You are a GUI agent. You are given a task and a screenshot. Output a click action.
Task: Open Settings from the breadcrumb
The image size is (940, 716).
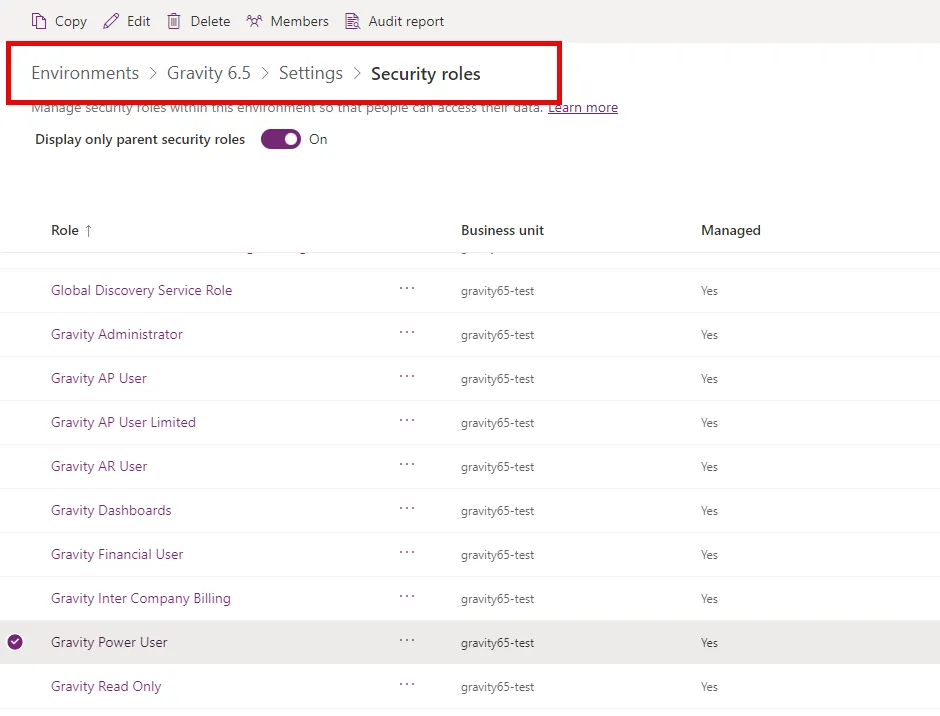311,73
